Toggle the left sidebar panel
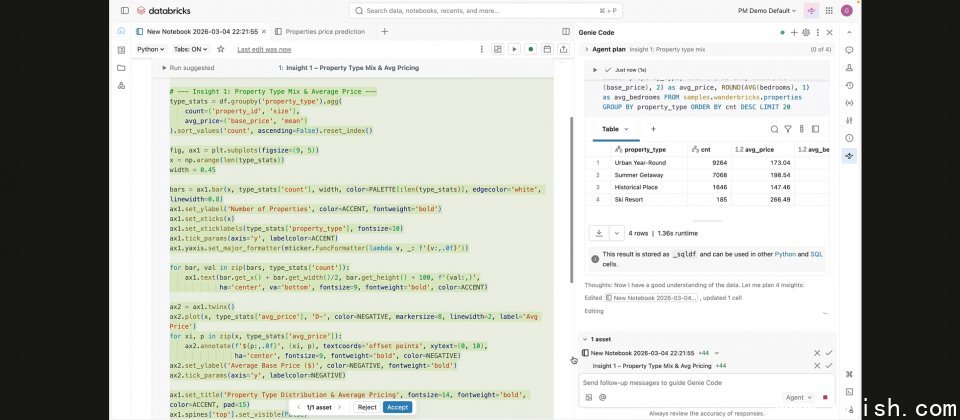 [x=125, y=10]
